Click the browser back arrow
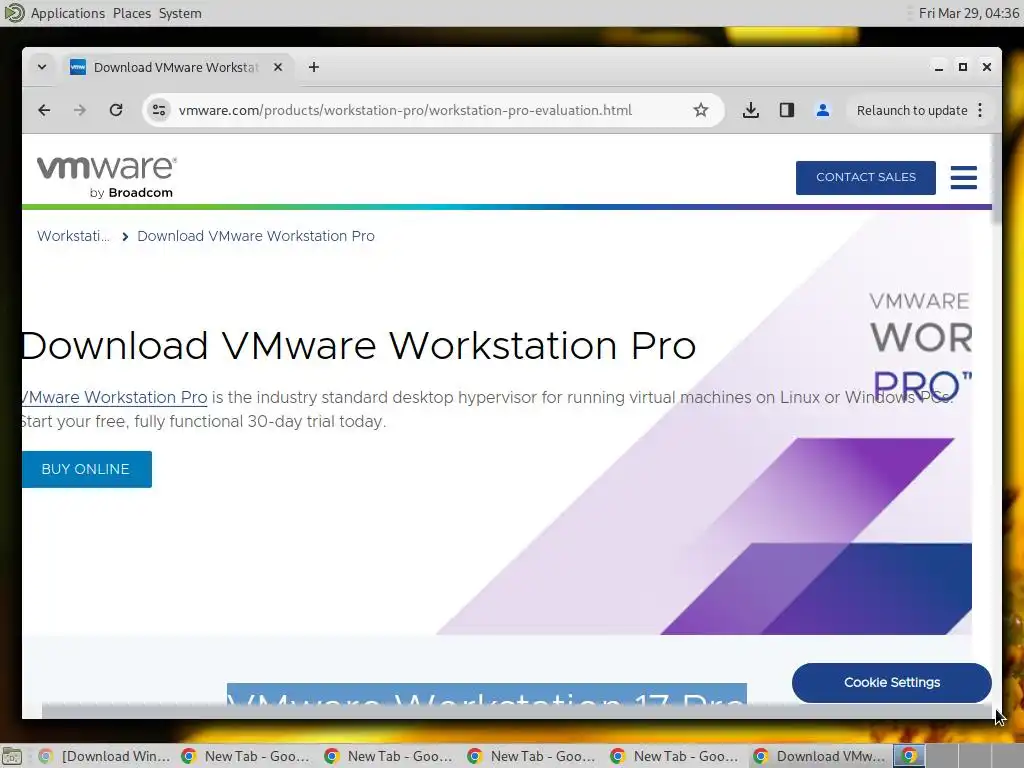 (44, 110)
